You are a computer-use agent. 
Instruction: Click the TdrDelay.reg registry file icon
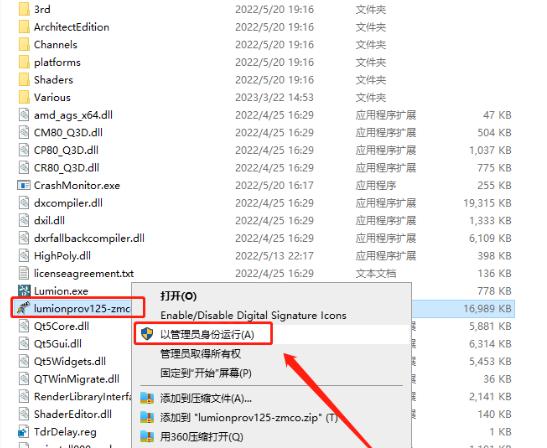(23, 432)
